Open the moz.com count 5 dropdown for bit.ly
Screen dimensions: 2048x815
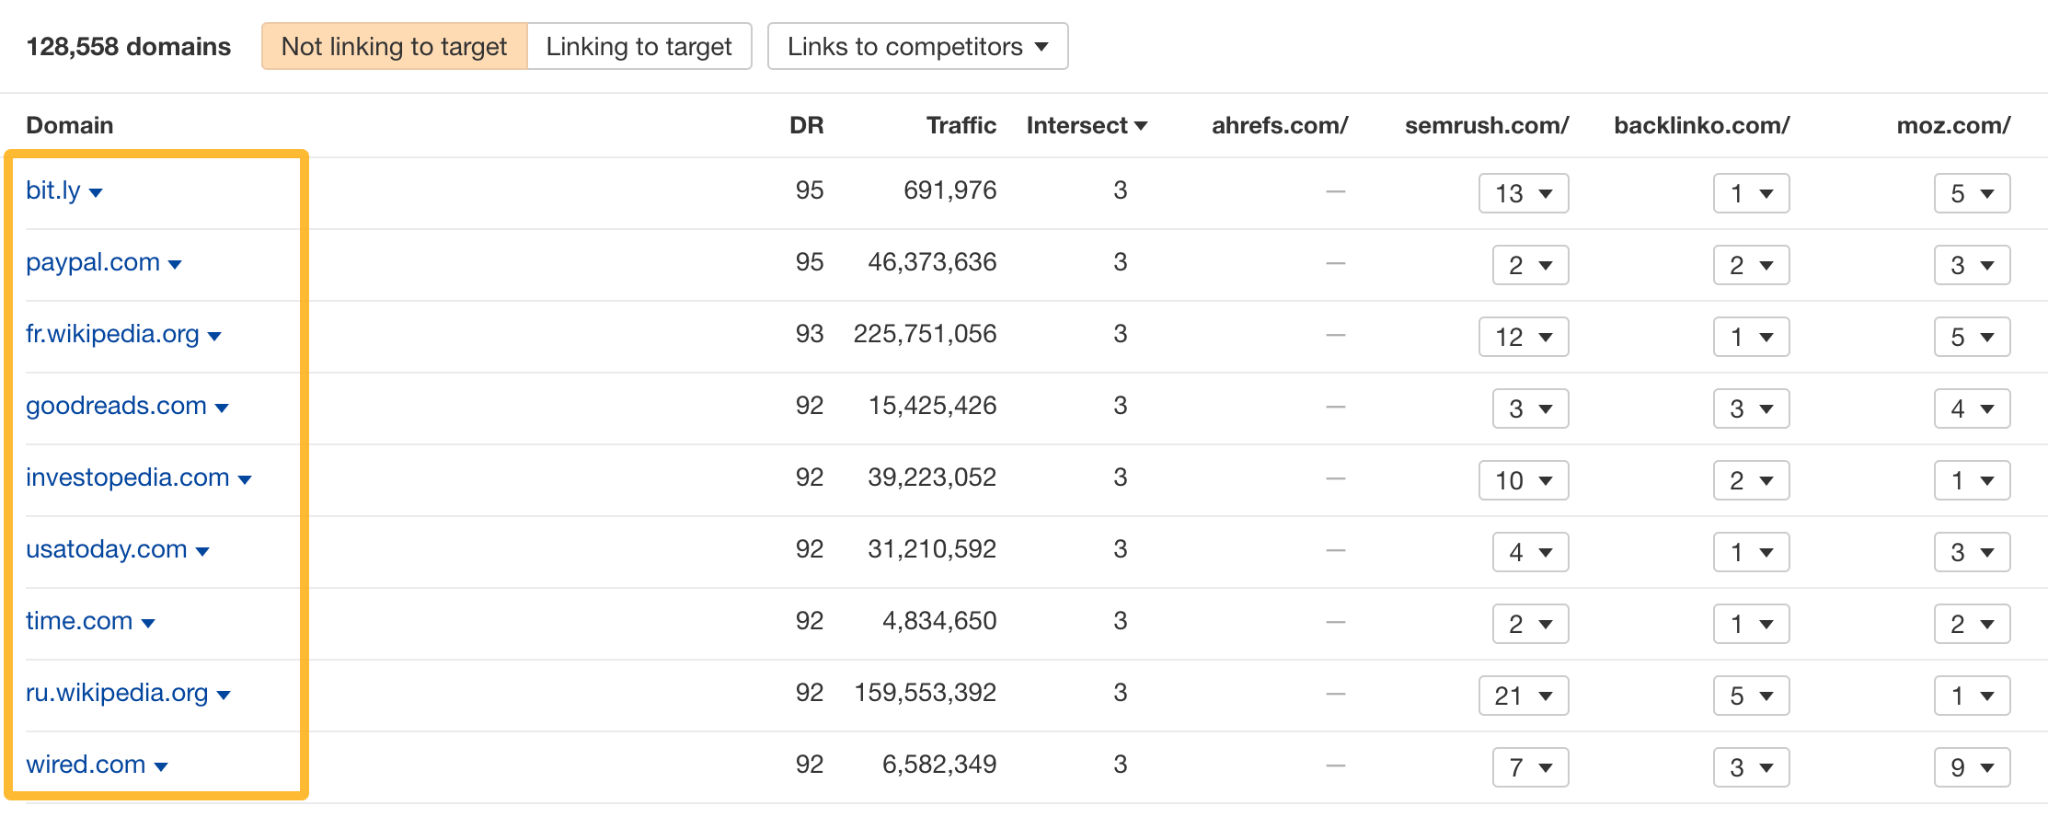(x=1970, y=193)
